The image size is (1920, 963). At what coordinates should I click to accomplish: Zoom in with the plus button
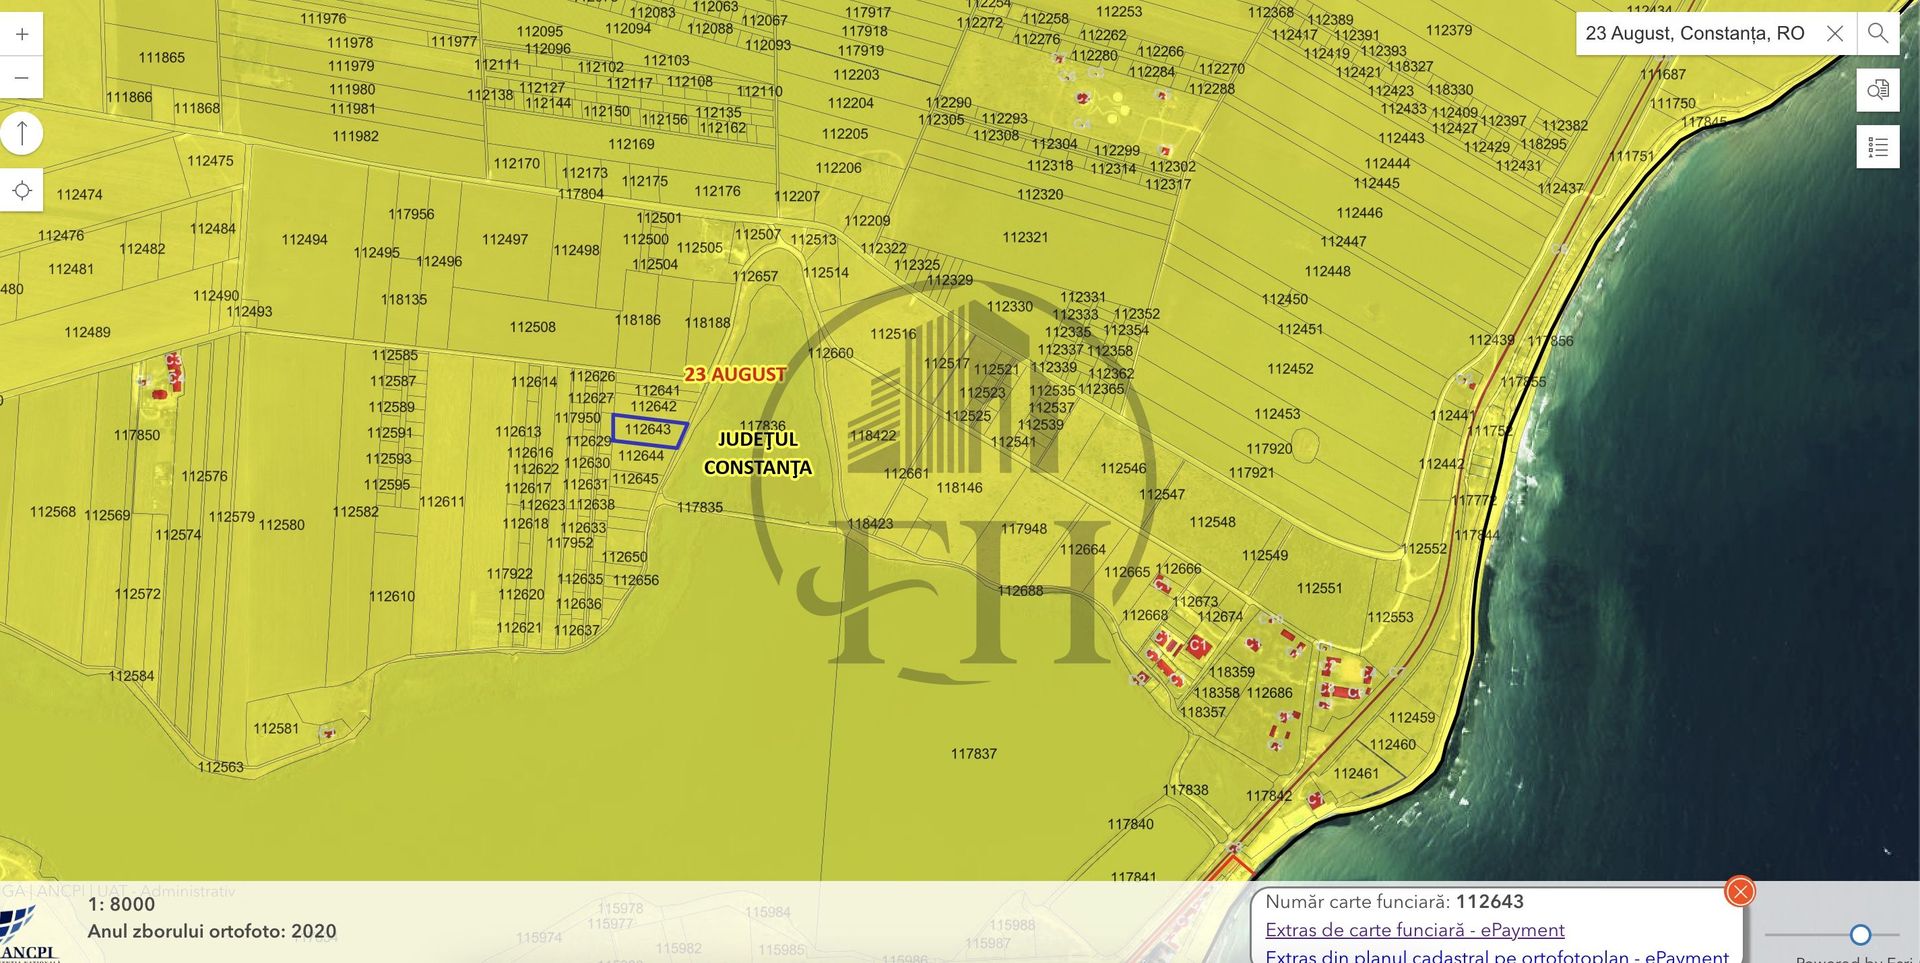(x=22, y=34)
